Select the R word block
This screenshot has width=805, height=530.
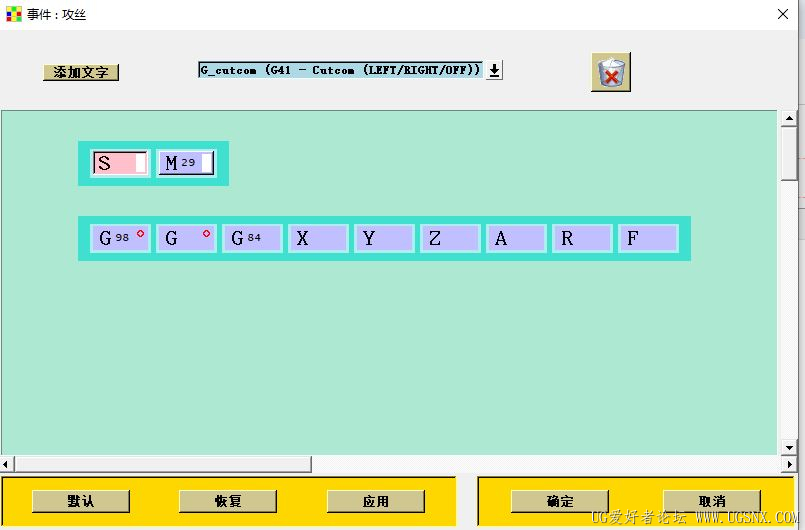click(x=582, y=238)
